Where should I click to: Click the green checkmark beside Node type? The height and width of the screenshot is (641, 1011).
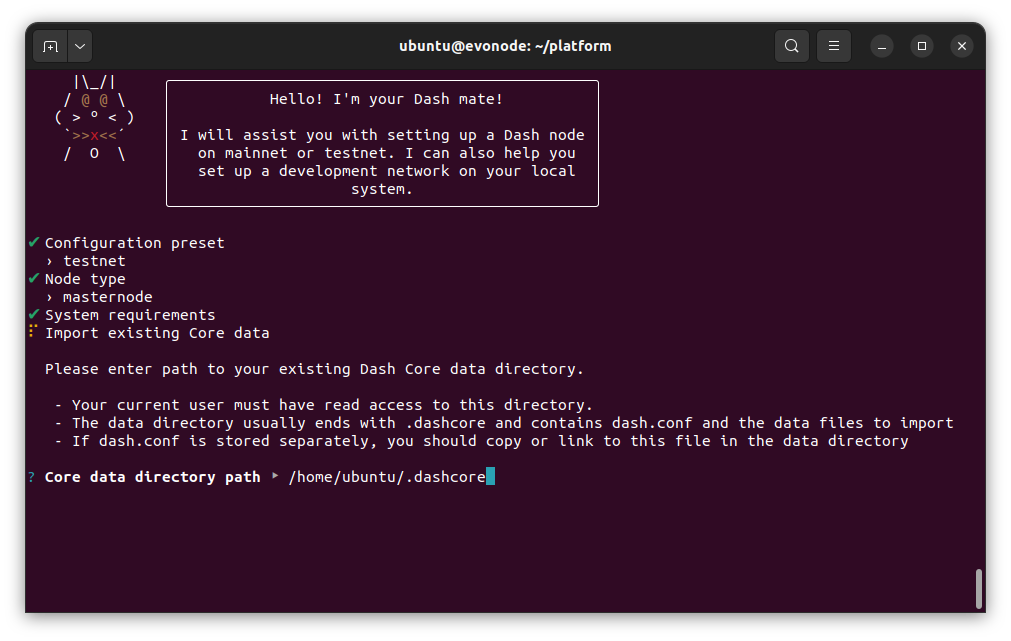pos(34,279)
